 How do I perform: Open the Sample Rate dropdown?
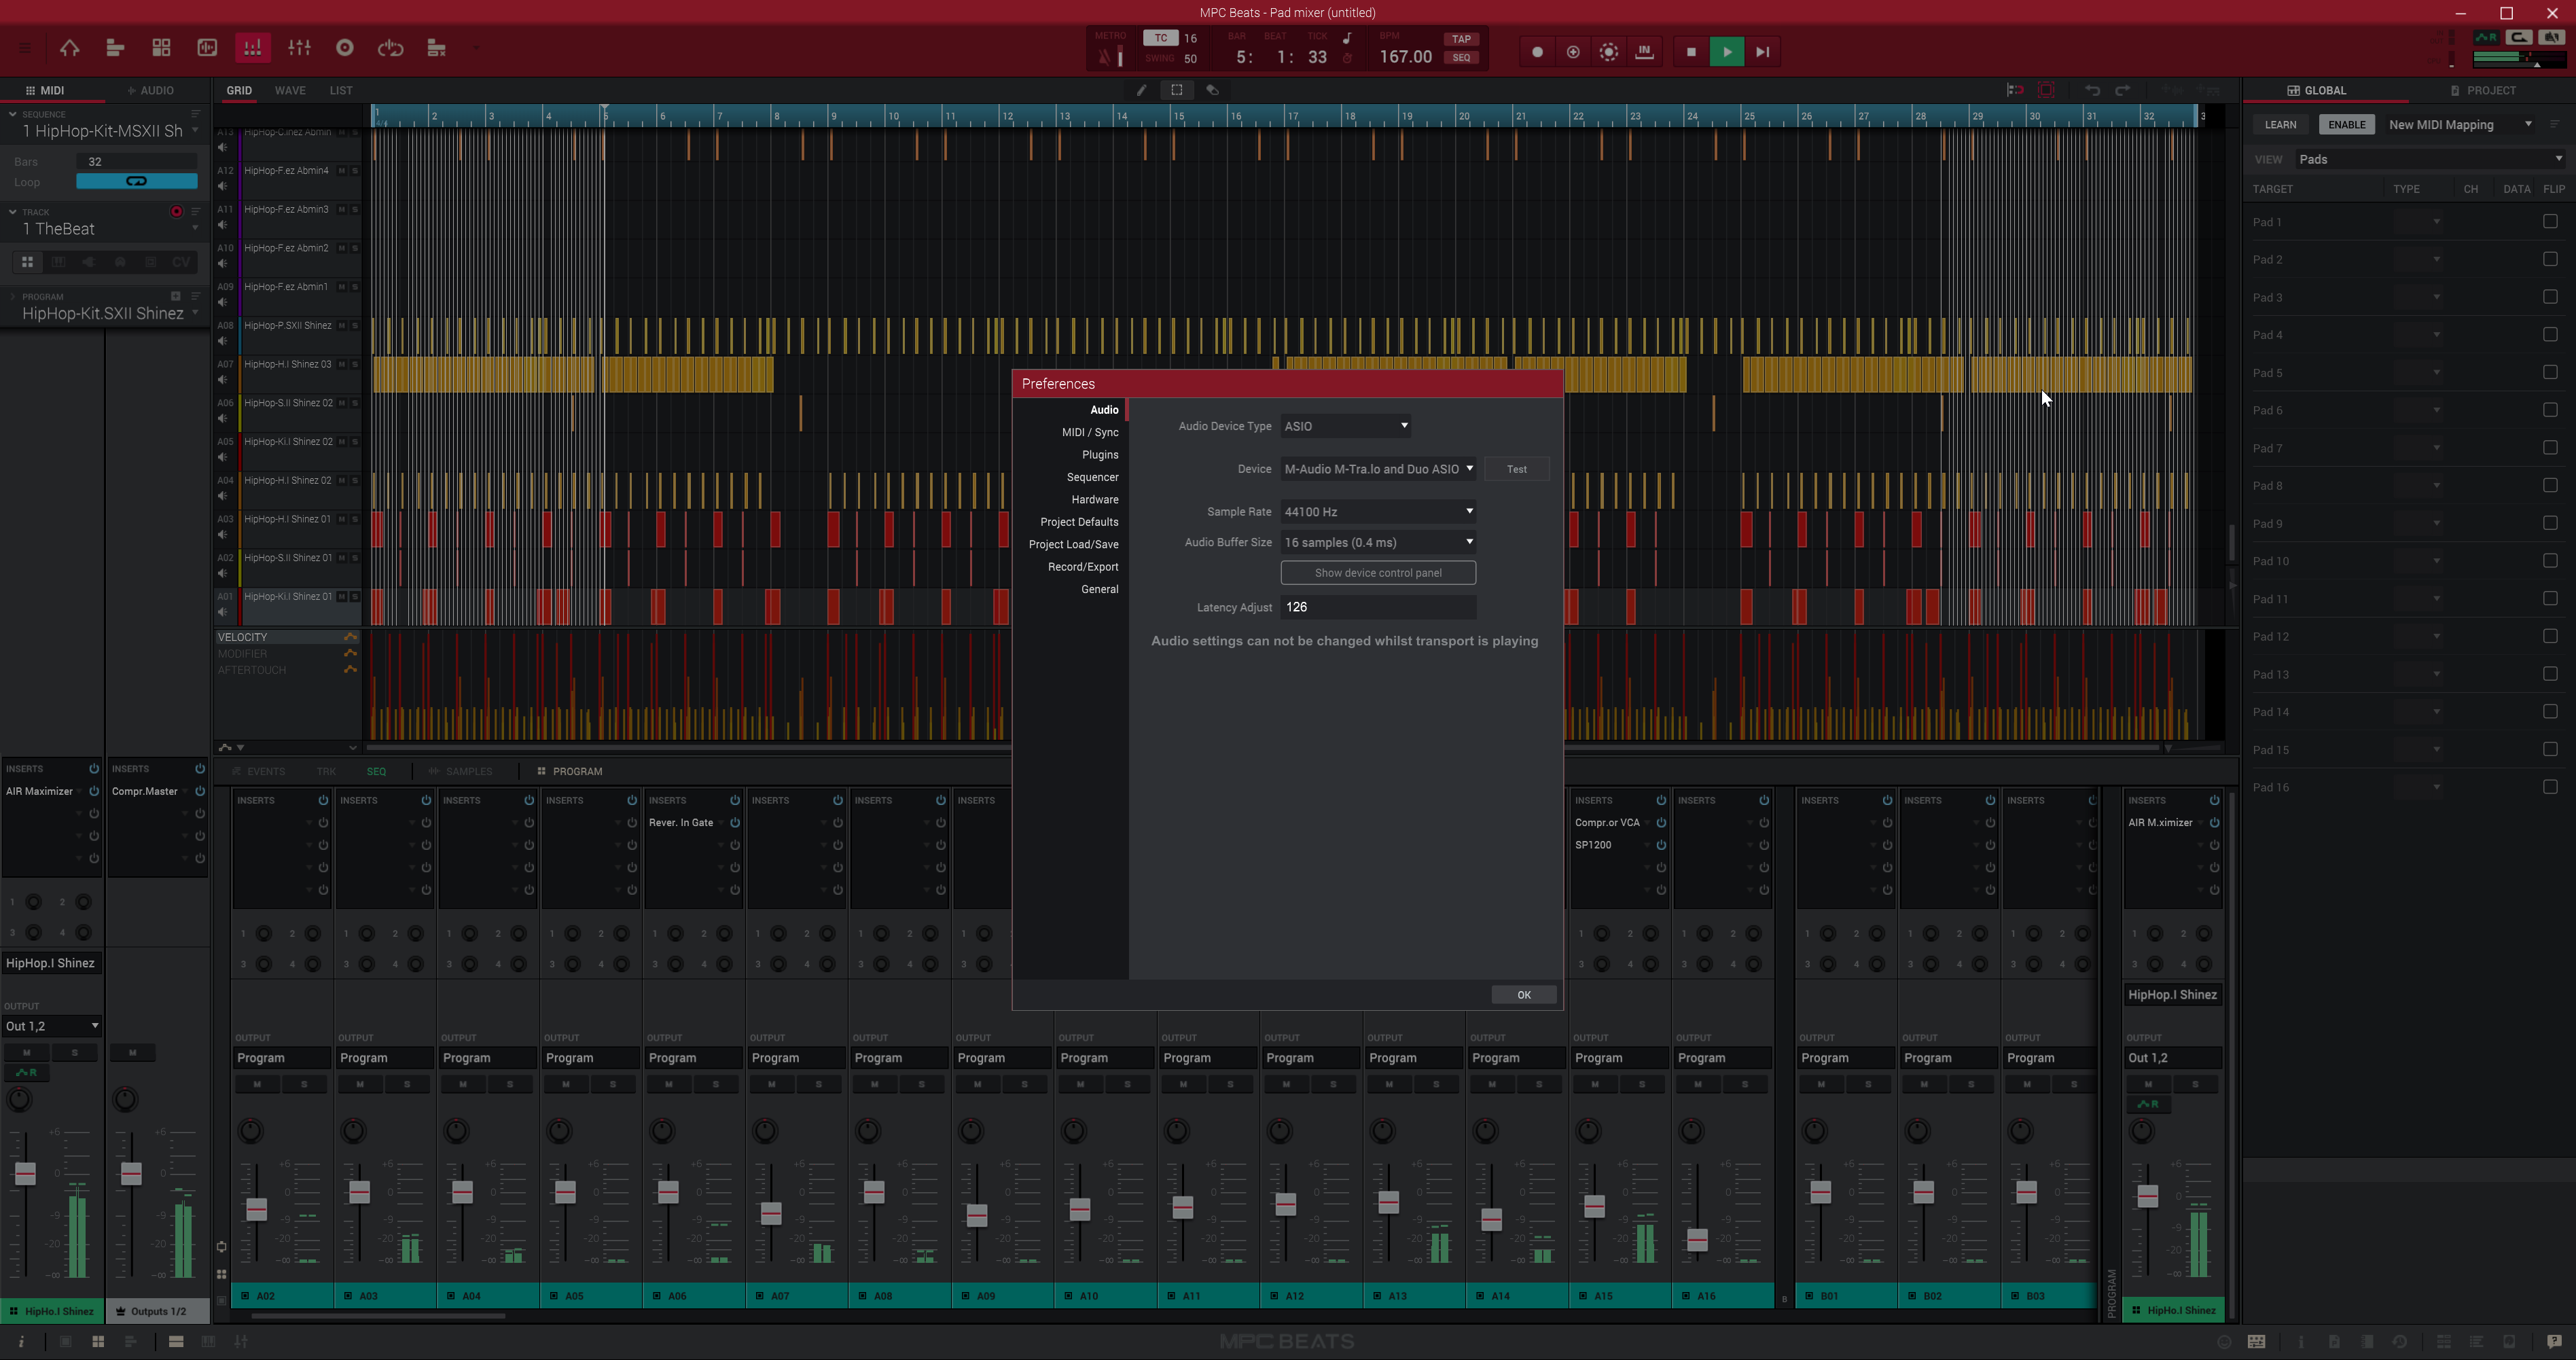coord(1378,512)
